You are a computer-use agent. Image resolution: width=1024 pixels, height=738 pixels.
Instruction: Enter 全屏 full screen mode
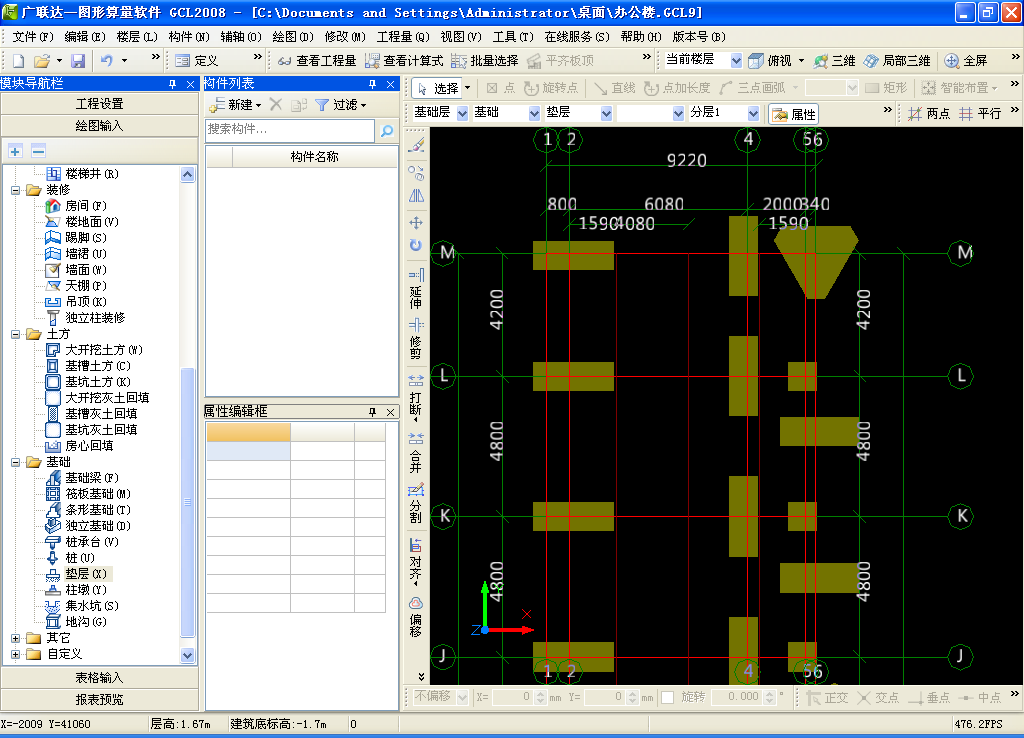966,61
